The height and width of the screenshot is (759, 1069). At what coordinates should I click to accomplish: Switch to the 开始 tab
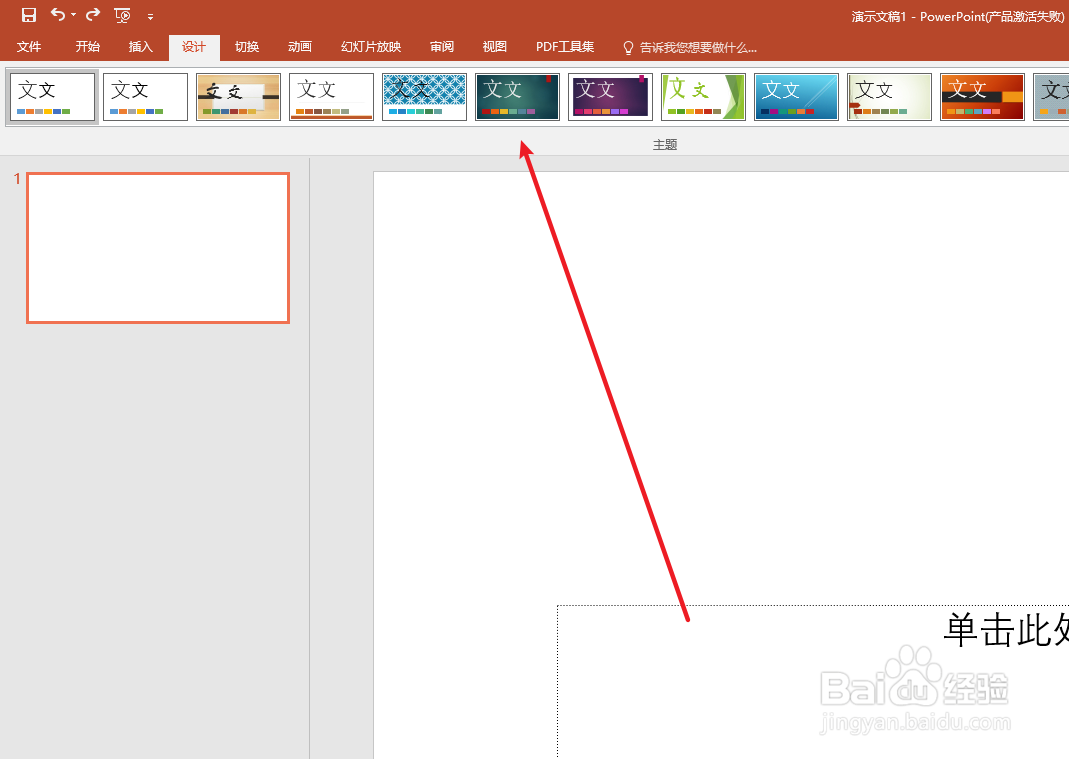[x=87, y=46]
